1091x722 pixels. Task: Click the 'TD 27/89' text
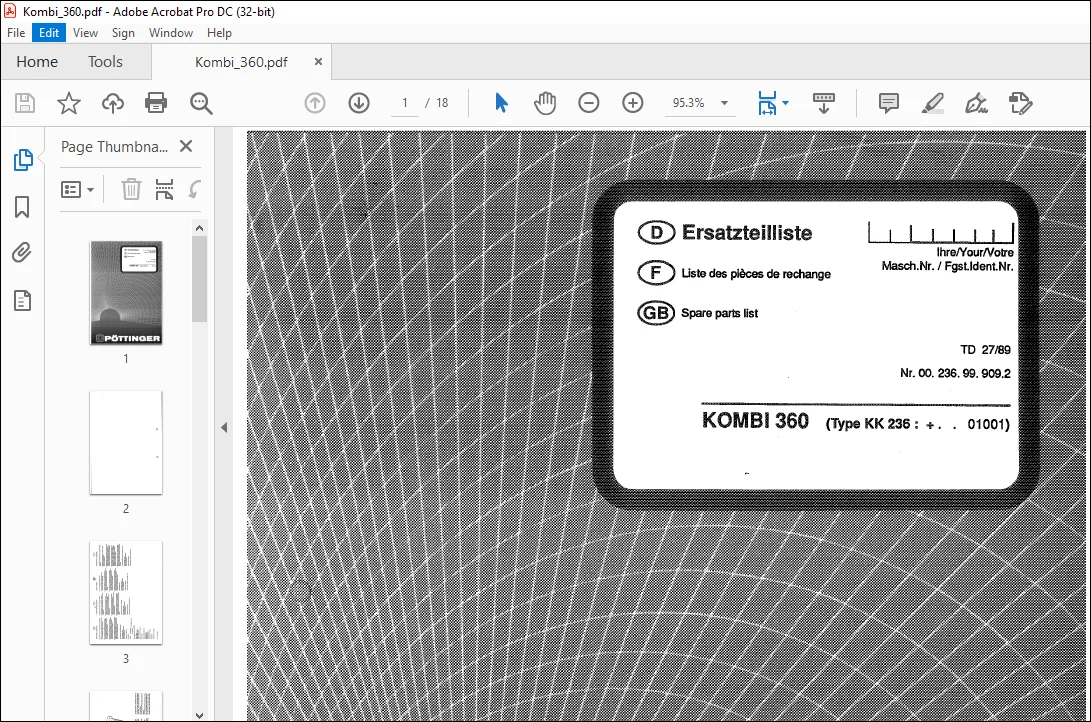pos(985,350)
